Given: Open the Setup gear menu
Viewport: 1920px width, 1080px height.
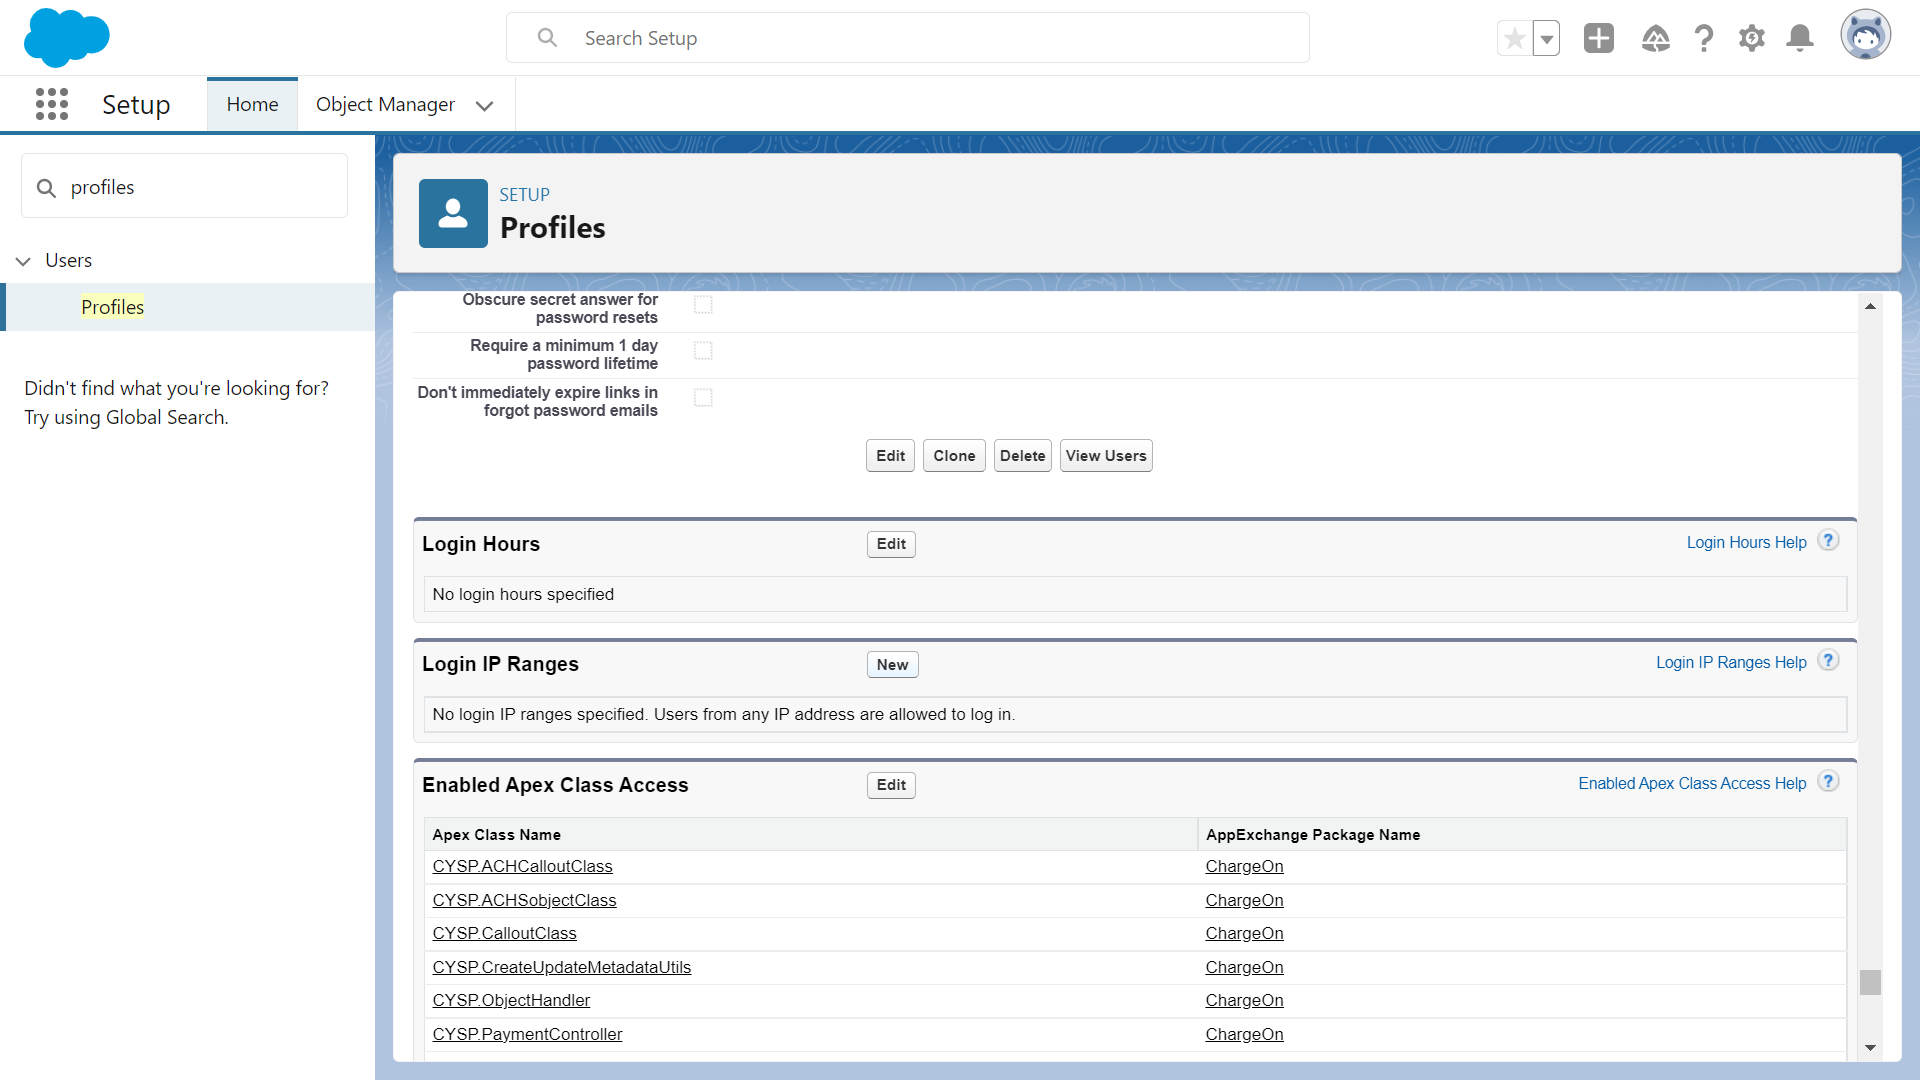Looking at the screenshot, I should pyautogui.click(x=1752, y=38).
